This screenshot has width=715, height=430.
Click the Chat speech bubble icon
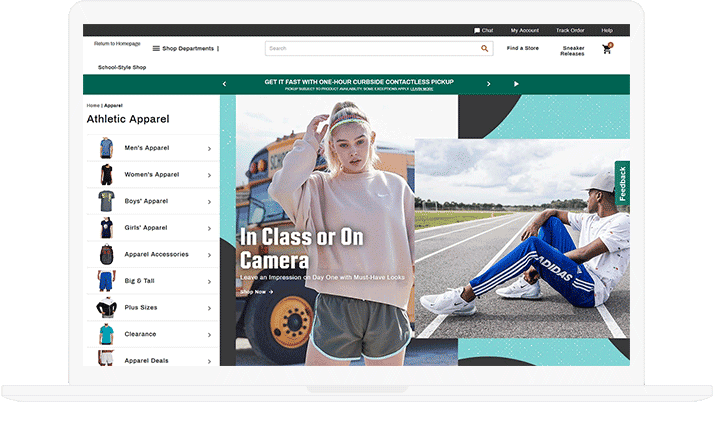point(477,31)
